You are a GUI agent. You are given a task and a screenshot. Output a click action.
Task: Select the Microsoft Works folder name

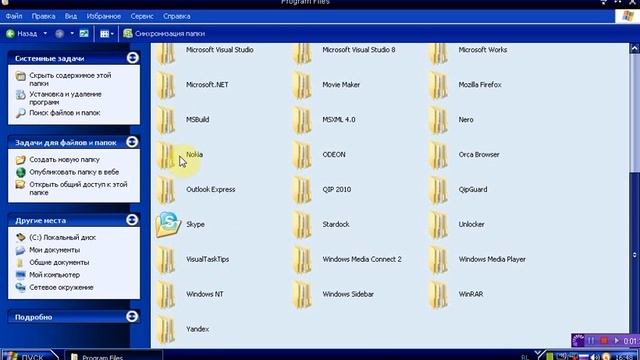click(x=483, y=50)
